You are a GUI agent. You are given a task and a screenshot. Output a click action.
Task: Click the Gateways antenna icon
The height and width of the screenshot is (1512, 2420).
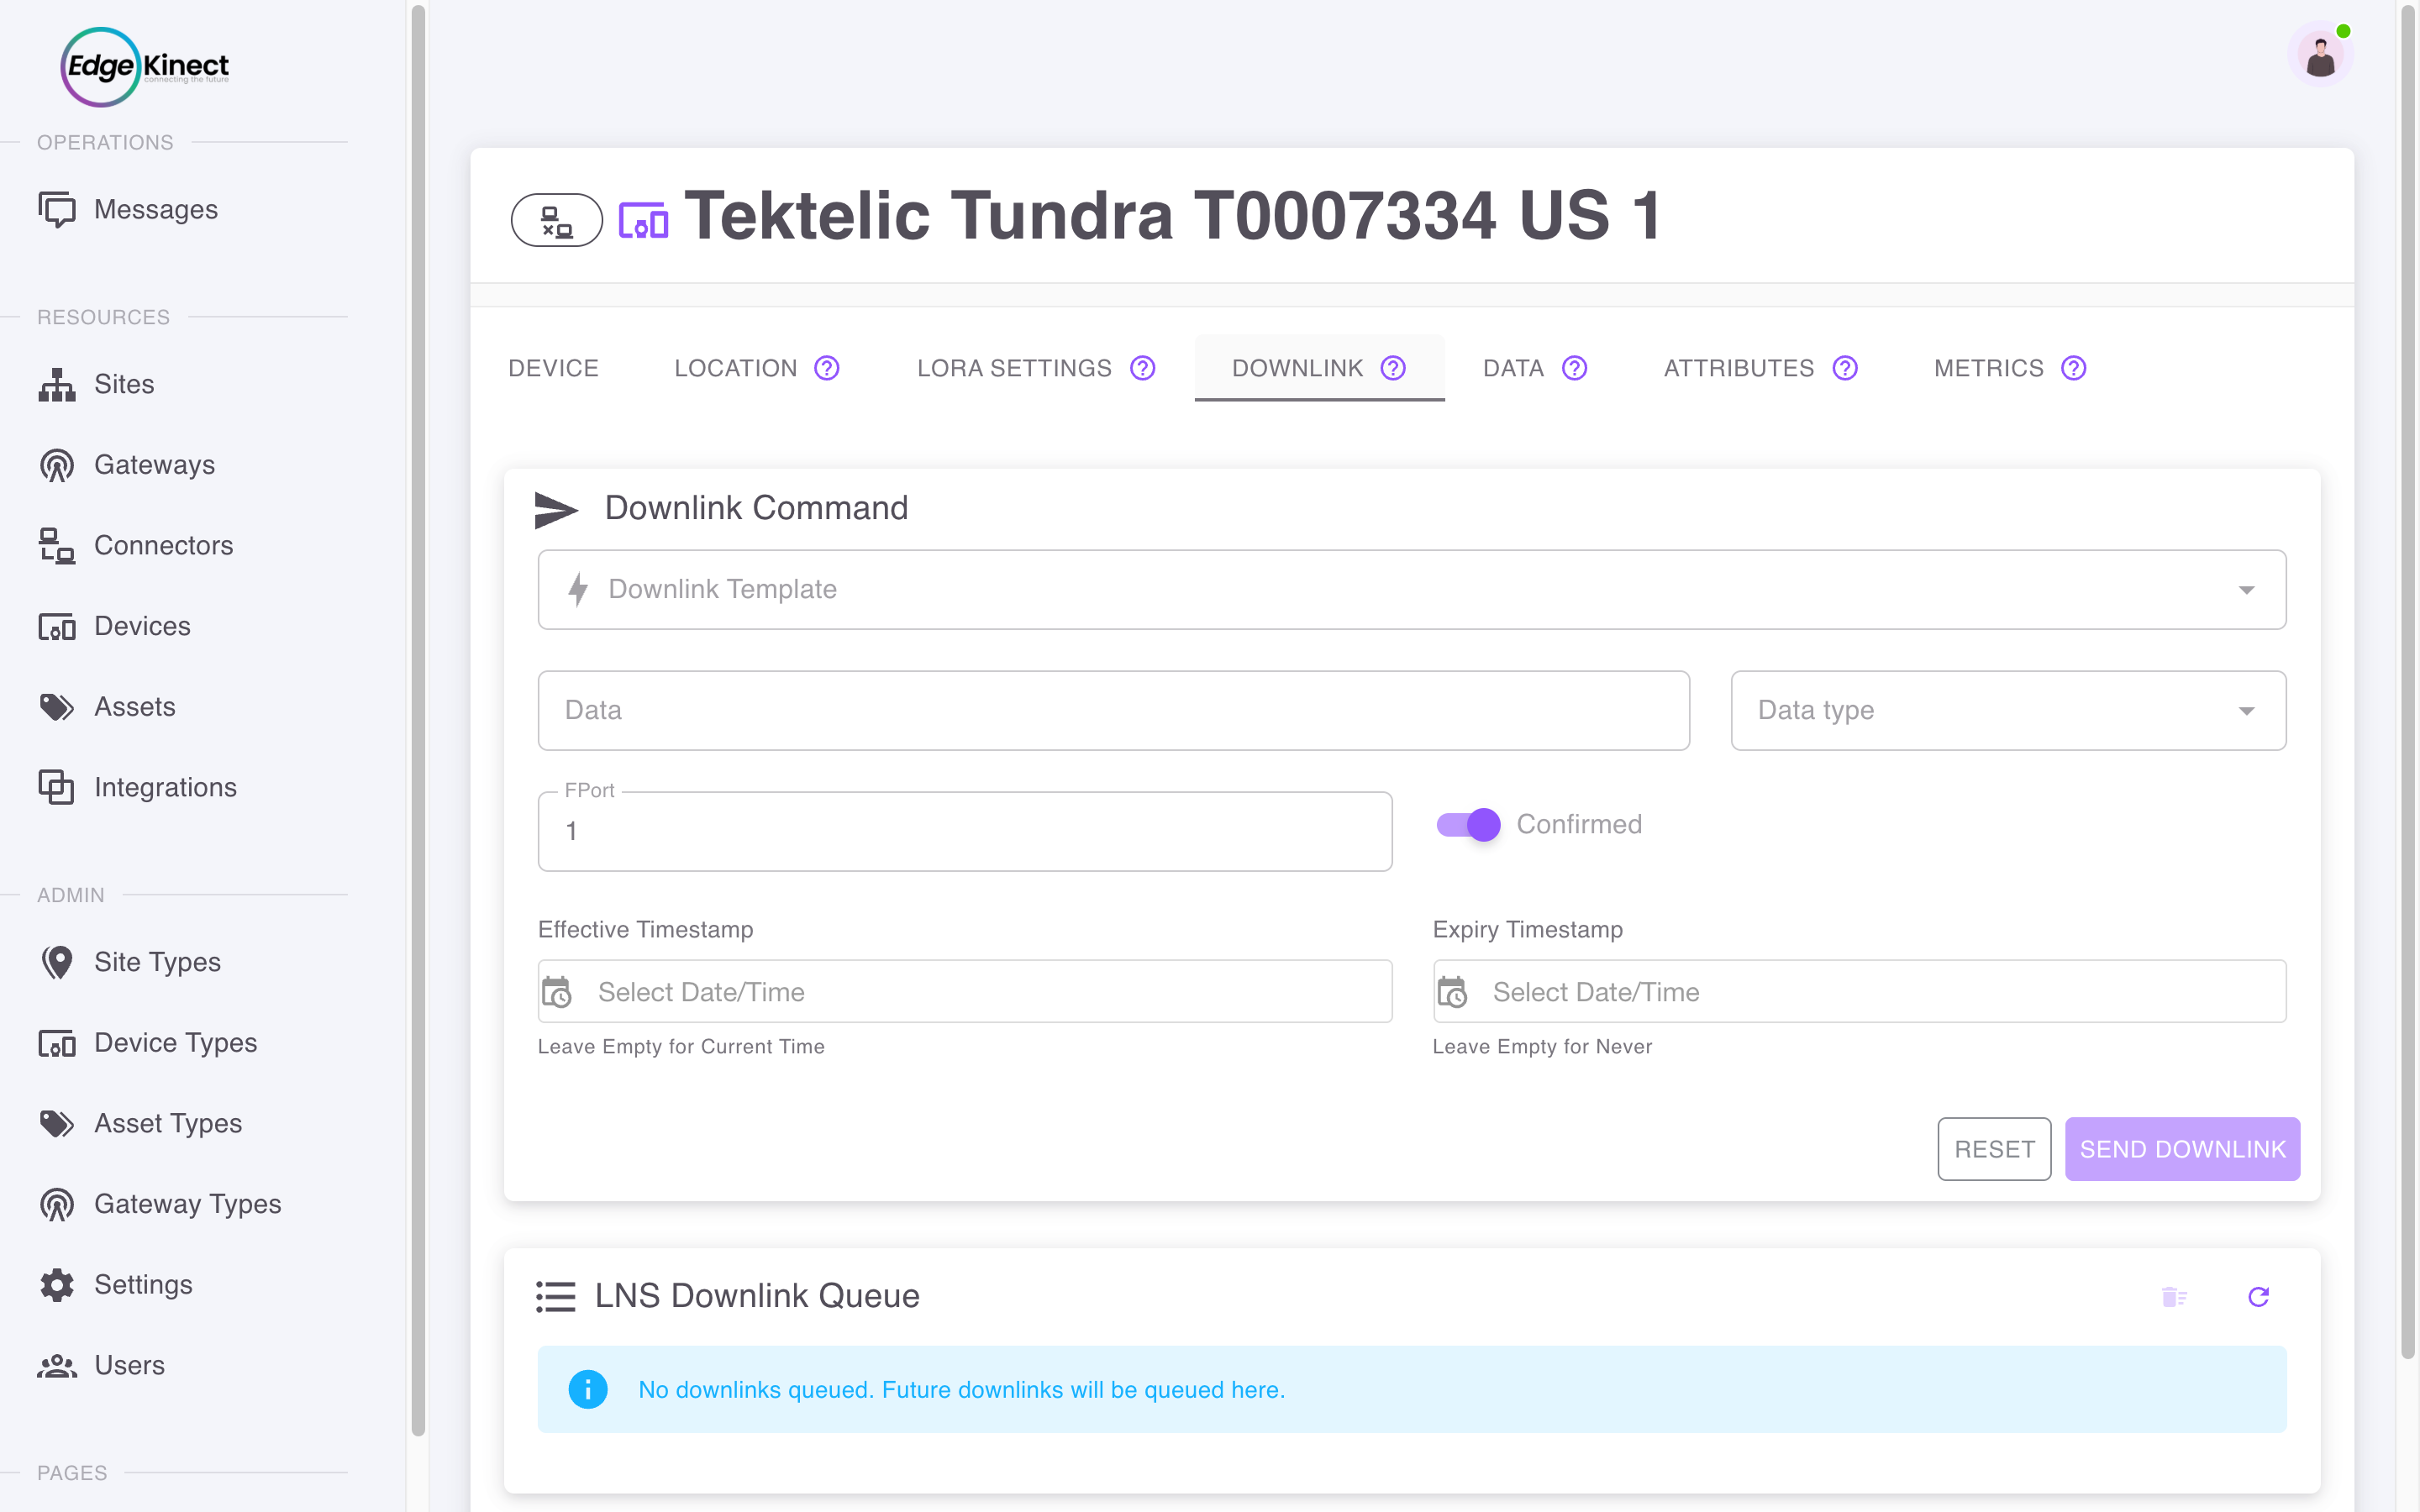pyautogui.click(x=57, y=465)
